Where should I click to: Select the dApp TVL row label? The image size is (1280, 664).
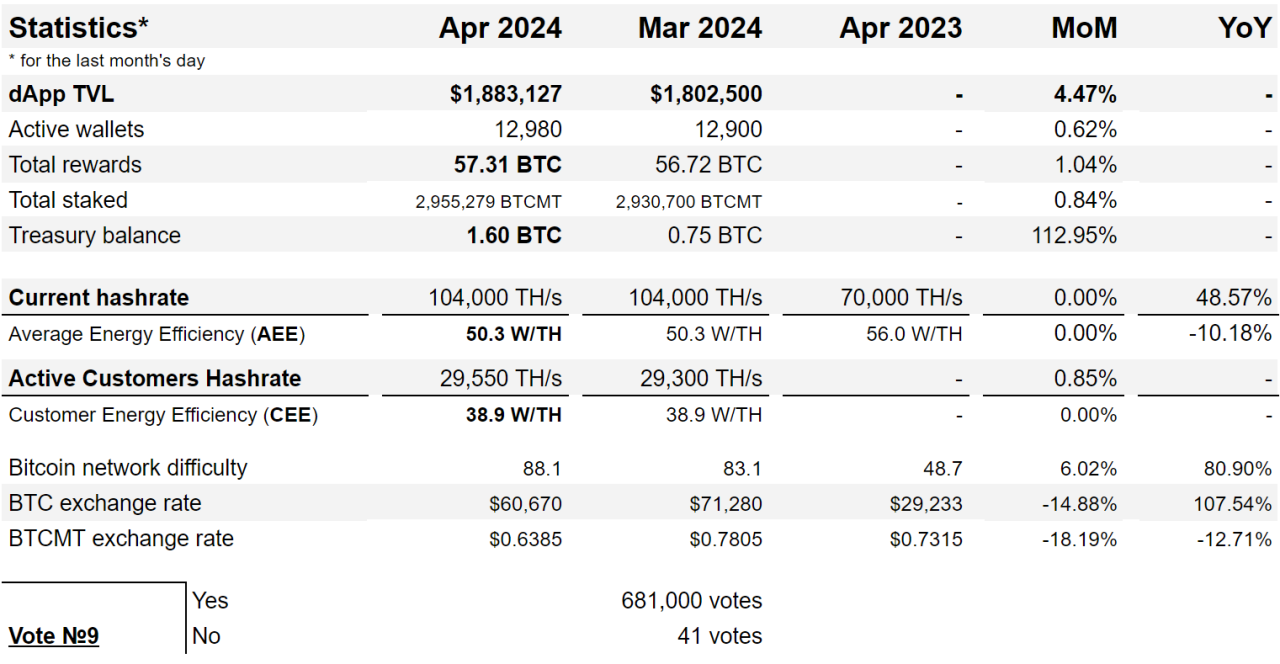coord(61,94)
